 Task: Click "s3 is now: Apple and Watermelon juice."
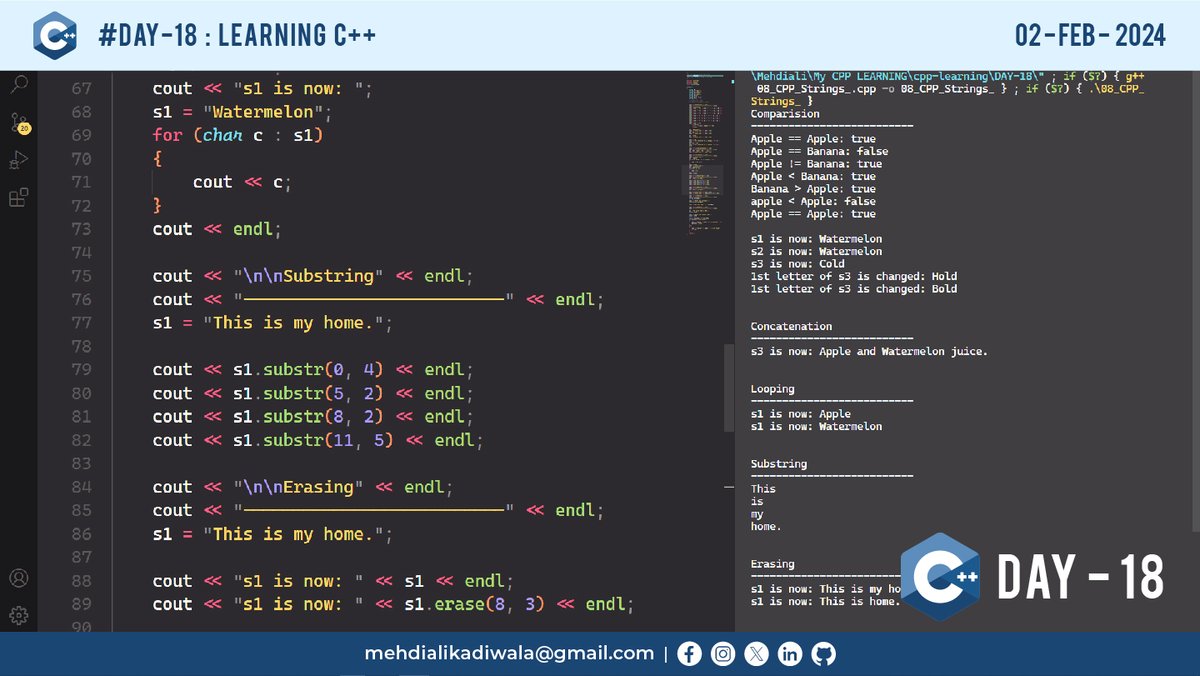(x=869, y=352)
